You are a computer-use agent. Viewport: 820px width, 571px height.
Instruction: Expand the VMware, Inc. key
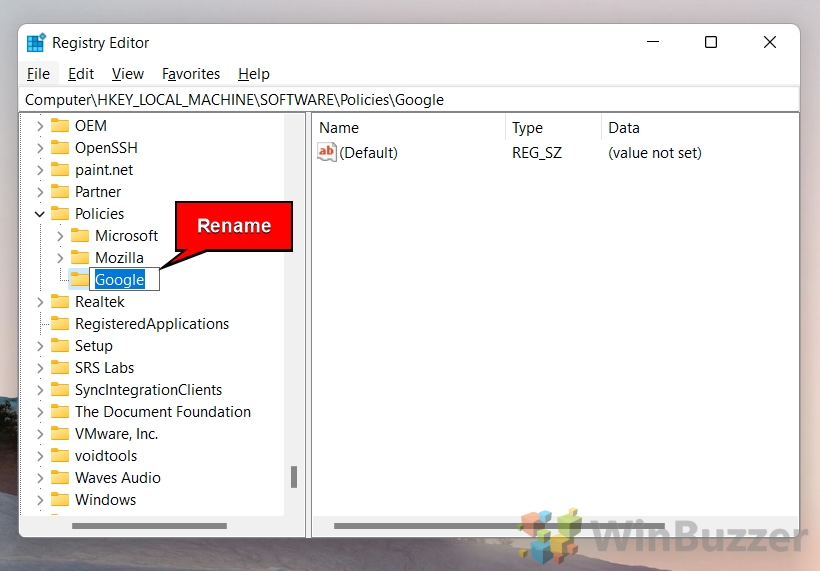pyautogui.click(x=40, y=433)
